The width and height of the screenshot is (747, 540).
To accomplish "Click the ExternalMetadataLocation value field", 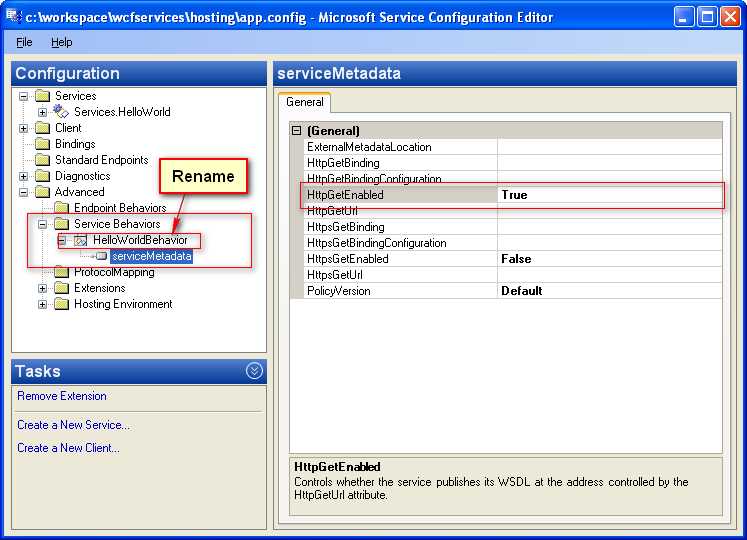I will pyautogui.click(x=609, y=147).
